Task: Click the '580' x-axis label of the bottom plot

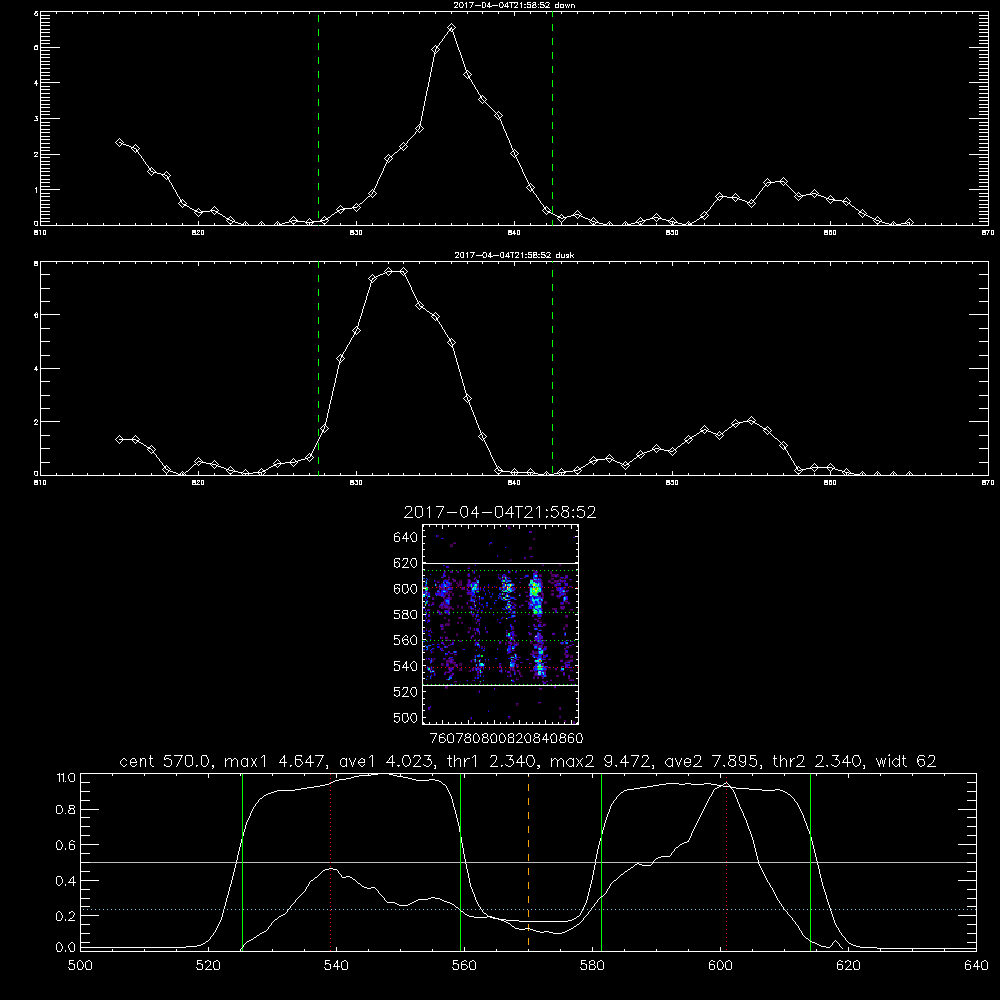Action: (592, 966)
